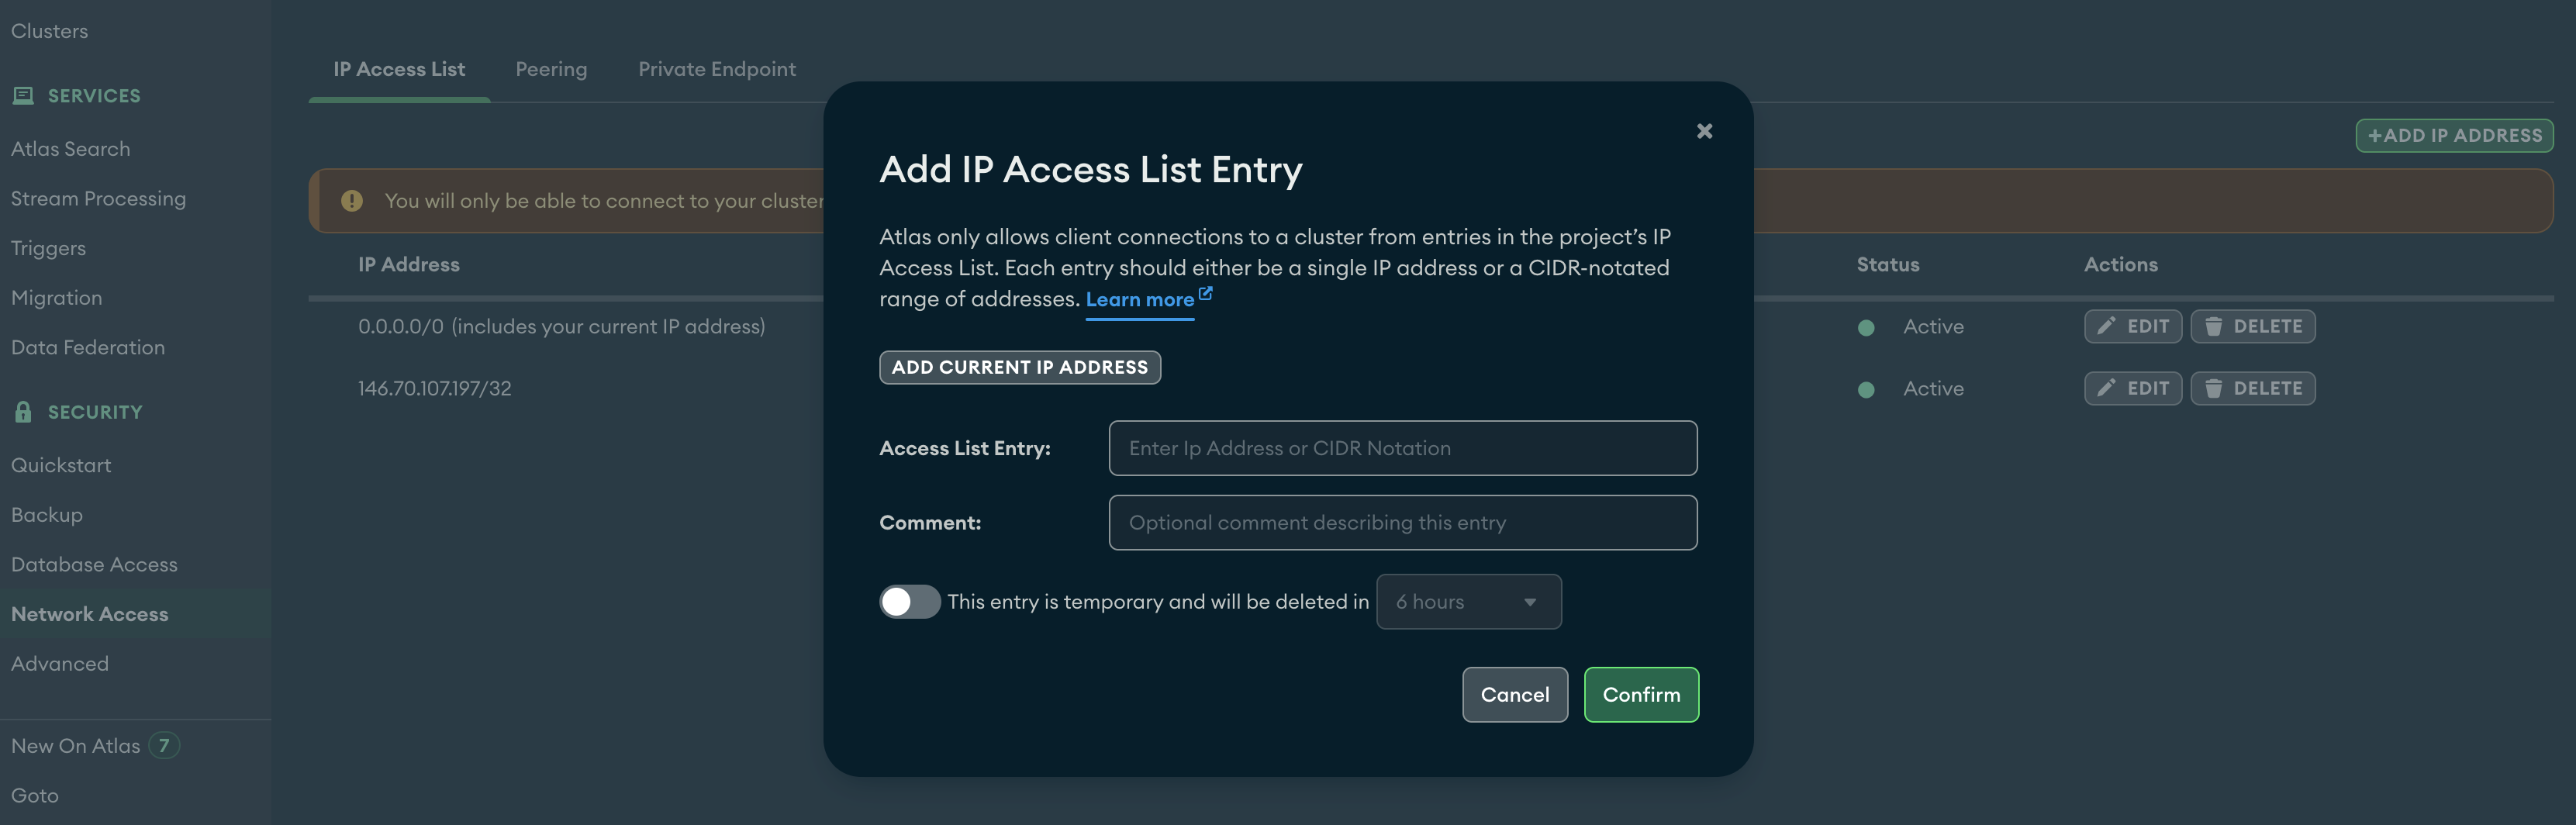Screen dimensions: 2576x825
Task: Open Database Access in the sidebar
Action: coord(94,563)
